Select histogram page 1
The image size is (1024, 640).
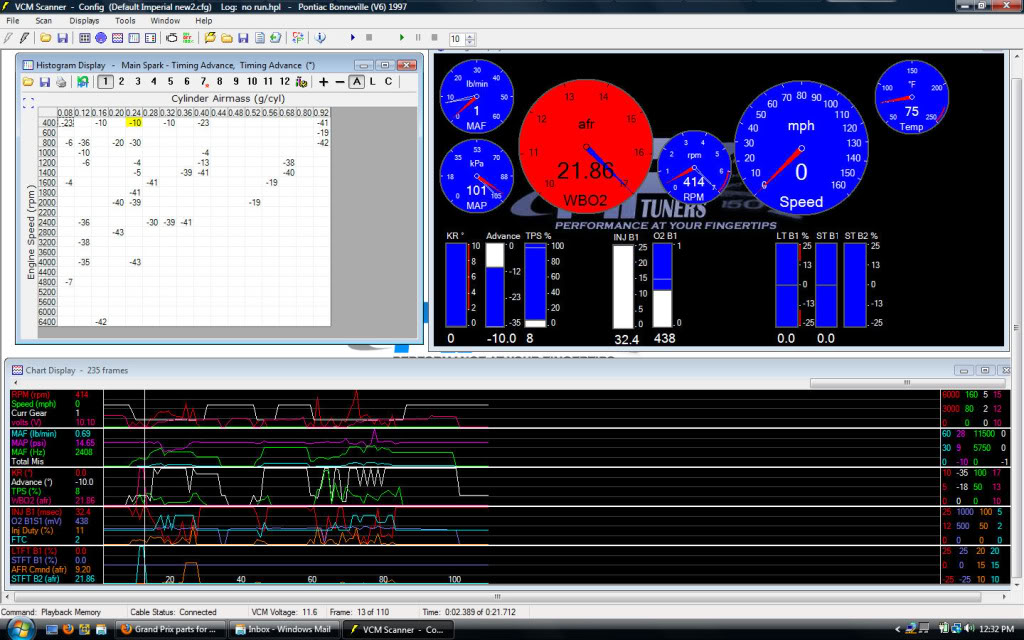(x=105, y=82)
